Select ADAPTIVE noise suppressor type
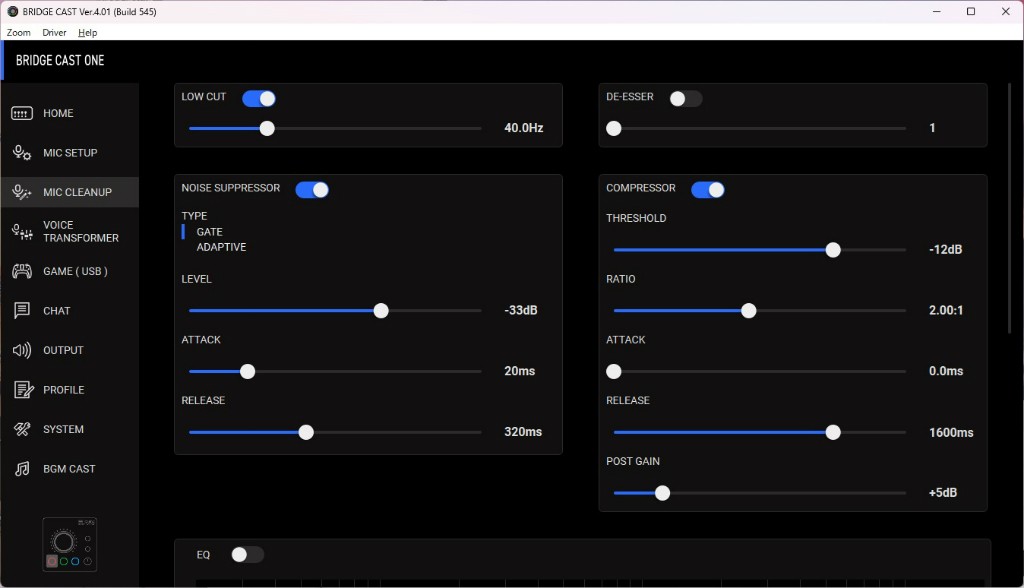 click(221, 247)
